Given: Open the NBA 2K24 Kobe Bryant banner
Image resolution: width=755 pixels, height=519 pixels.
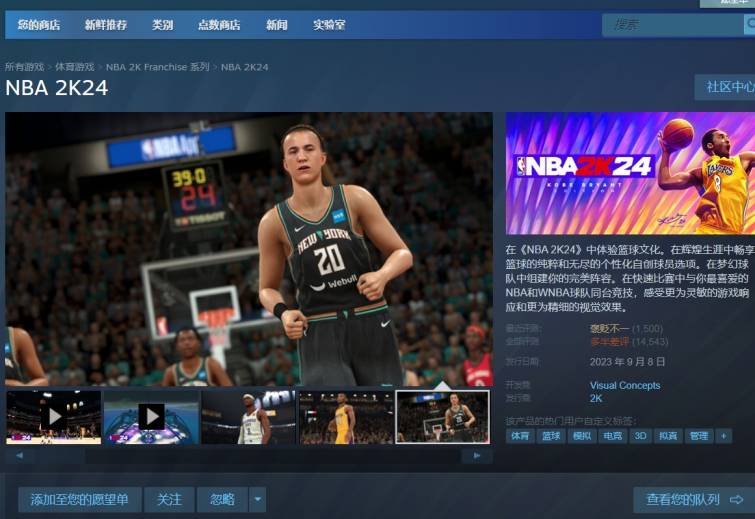Looking at the screenshot, I should pos(630,173).
